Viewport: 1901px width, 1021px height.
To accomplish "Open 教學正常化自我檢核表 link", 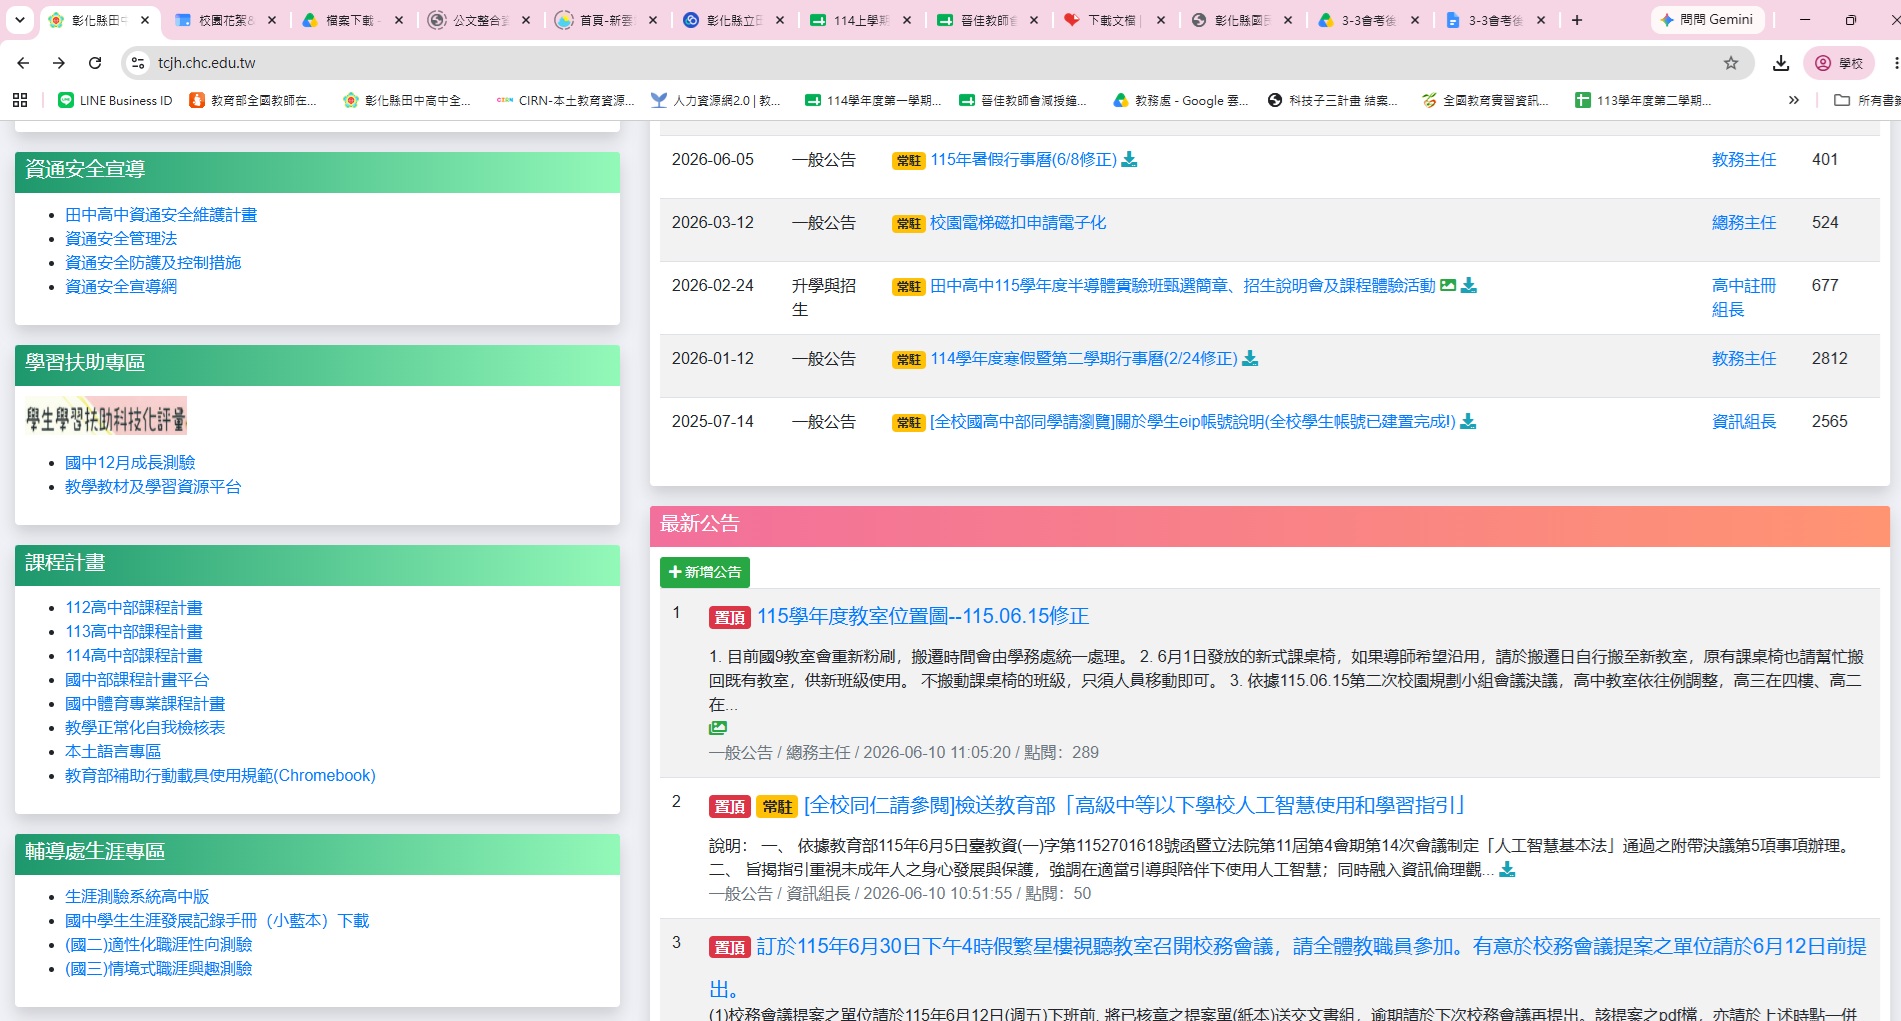I will point(145,728).
